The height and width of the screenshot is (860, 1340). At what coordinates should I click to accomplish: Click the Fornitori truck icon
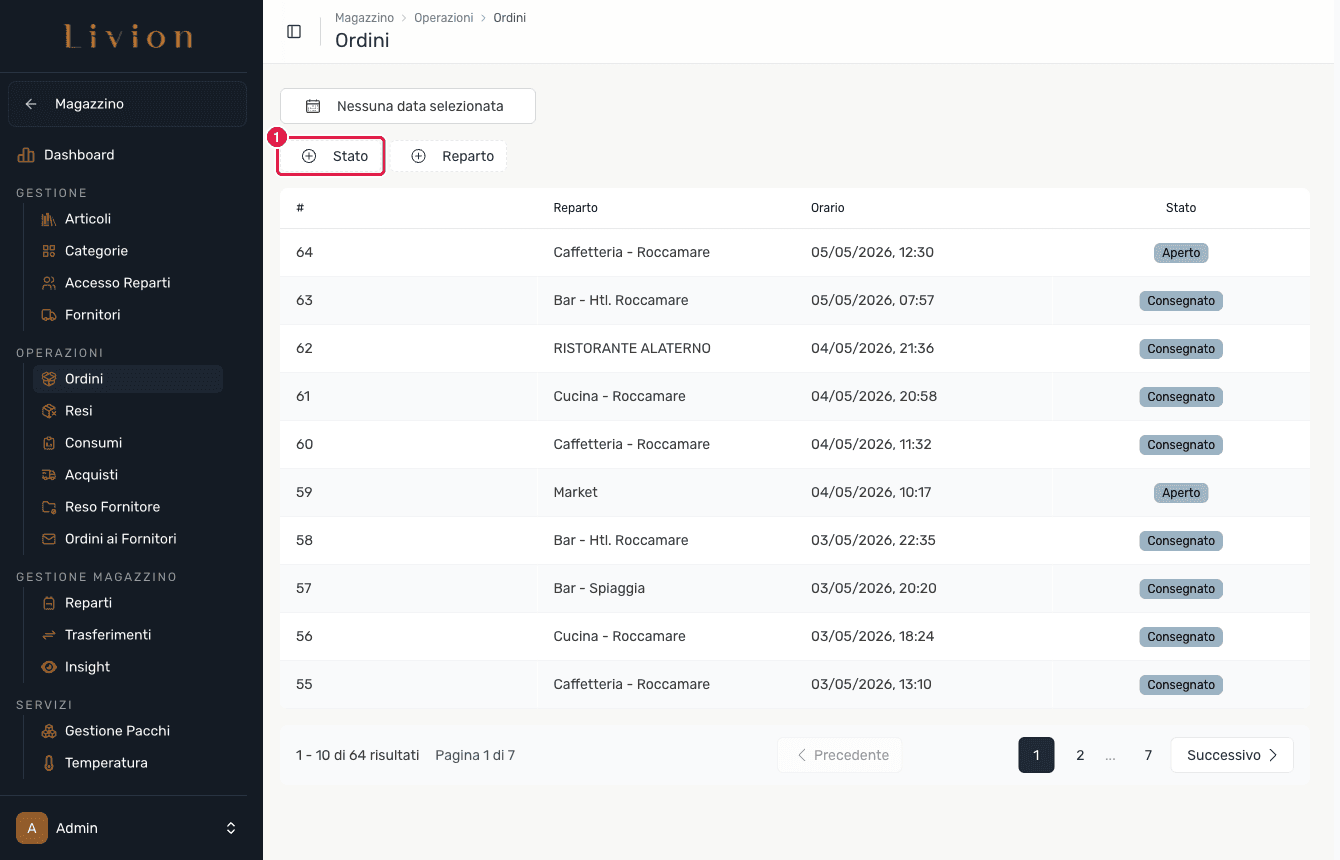coord(48,315)
